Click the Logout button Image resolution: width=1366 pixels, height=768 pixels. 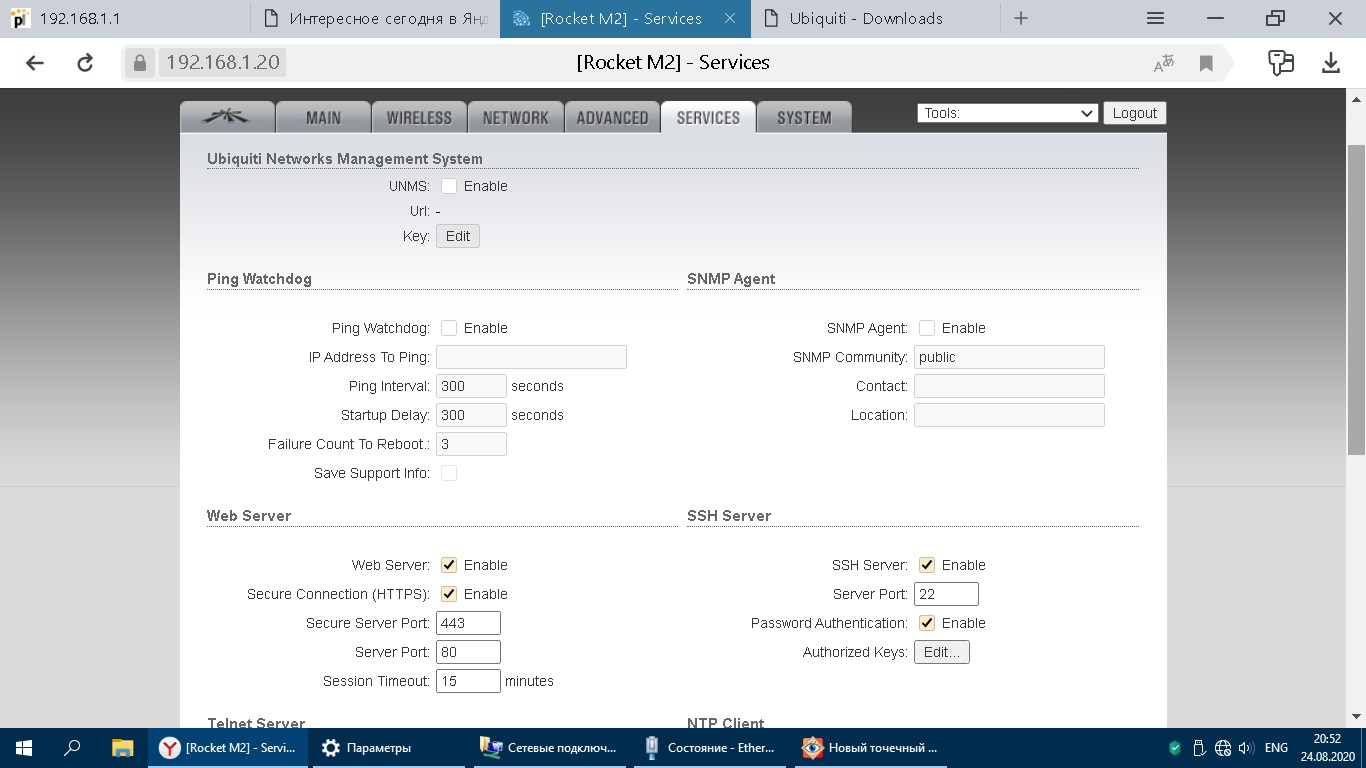[x=1135, y=113]
